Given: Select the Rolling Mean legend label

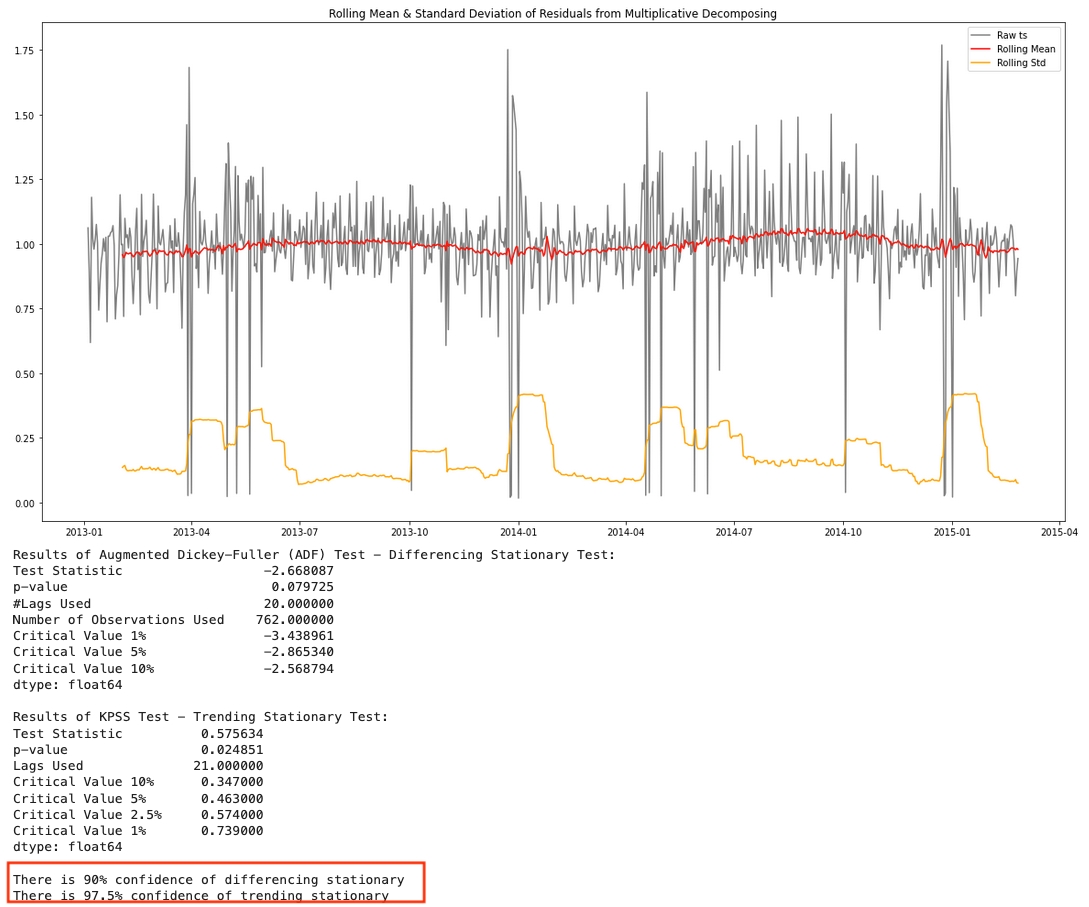Looking at the screenshot, I should (x=1025, y=49).
